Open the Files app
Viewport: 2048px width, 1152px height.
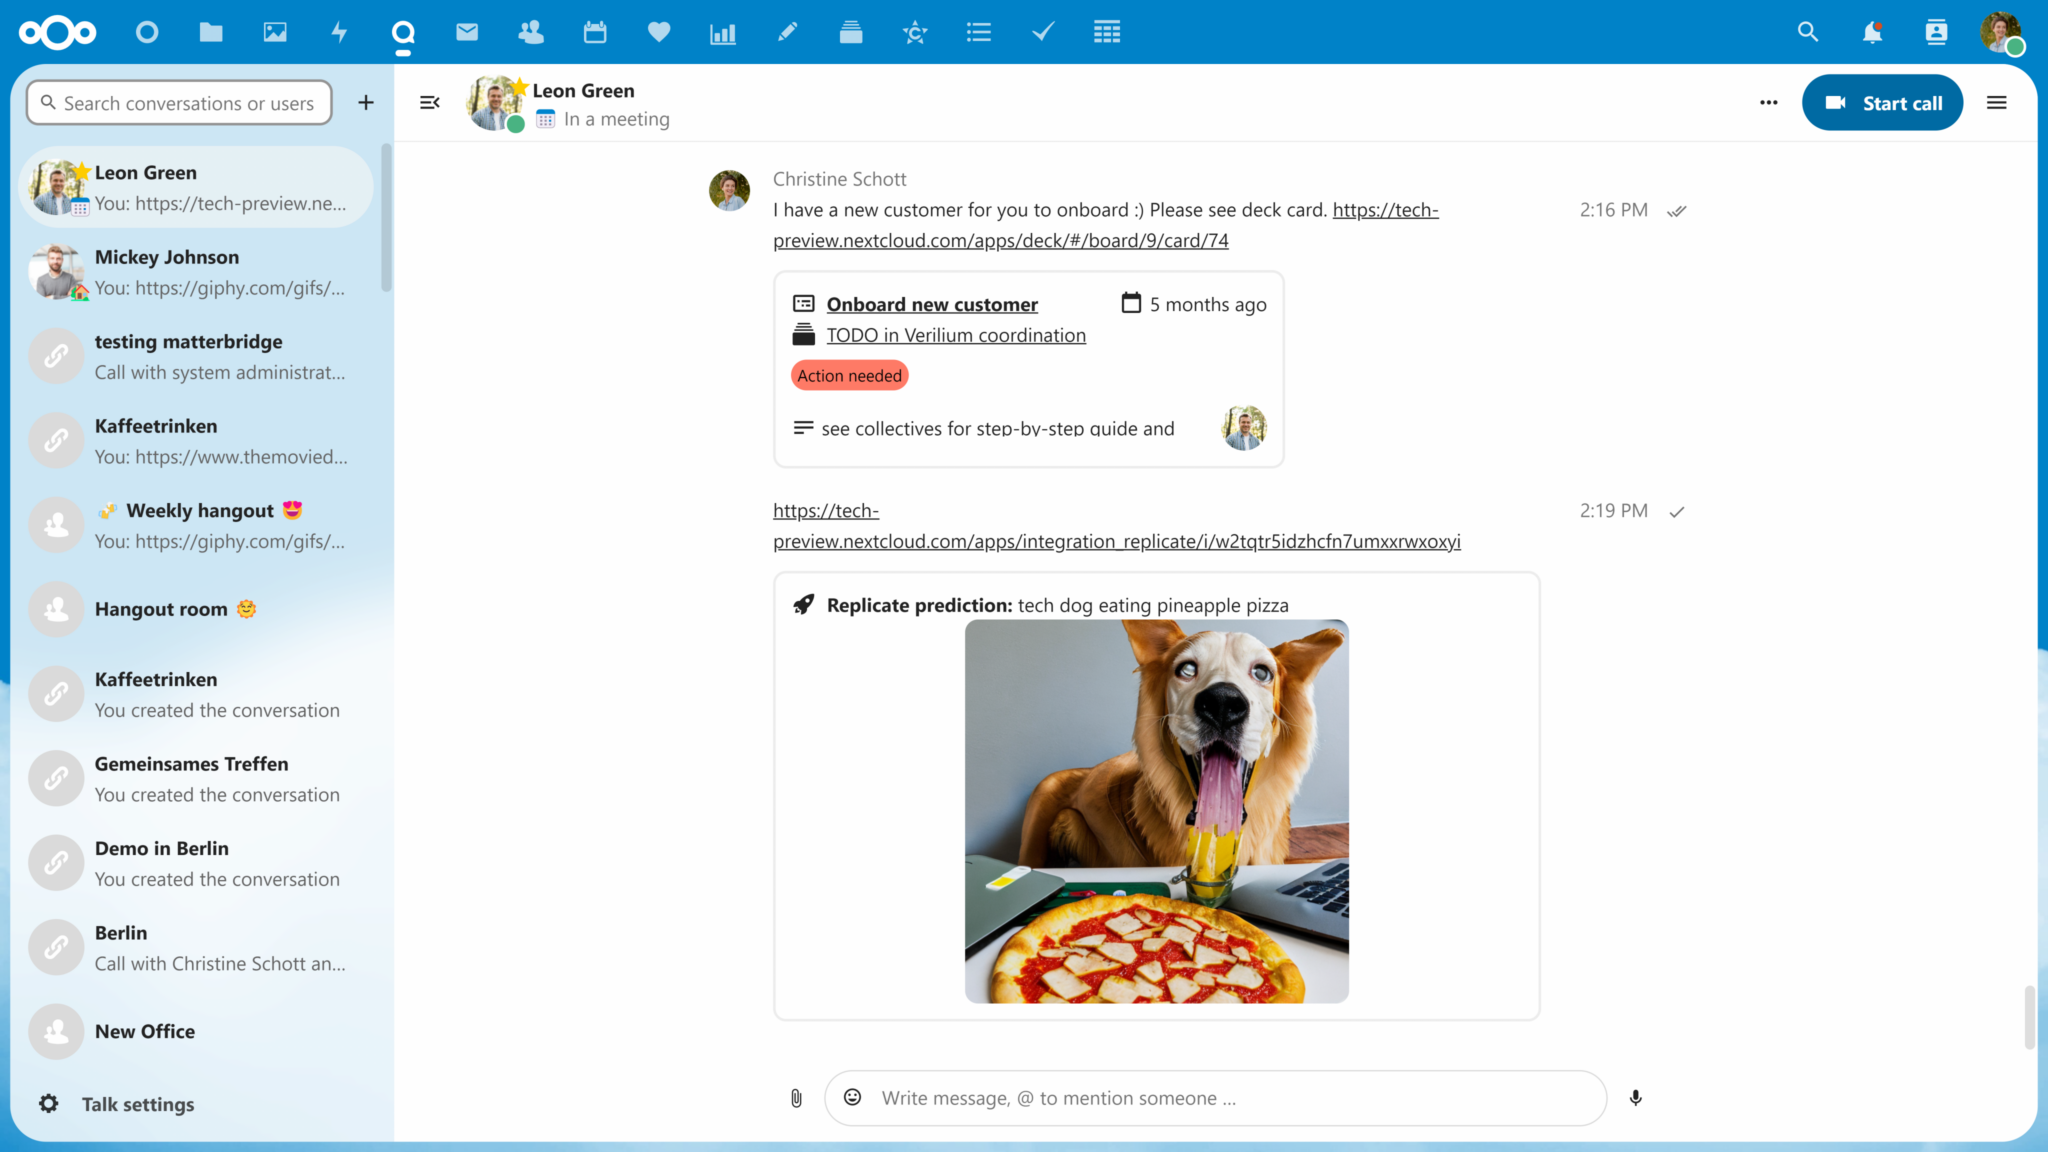pyautogui.click(x=211, y=31)
